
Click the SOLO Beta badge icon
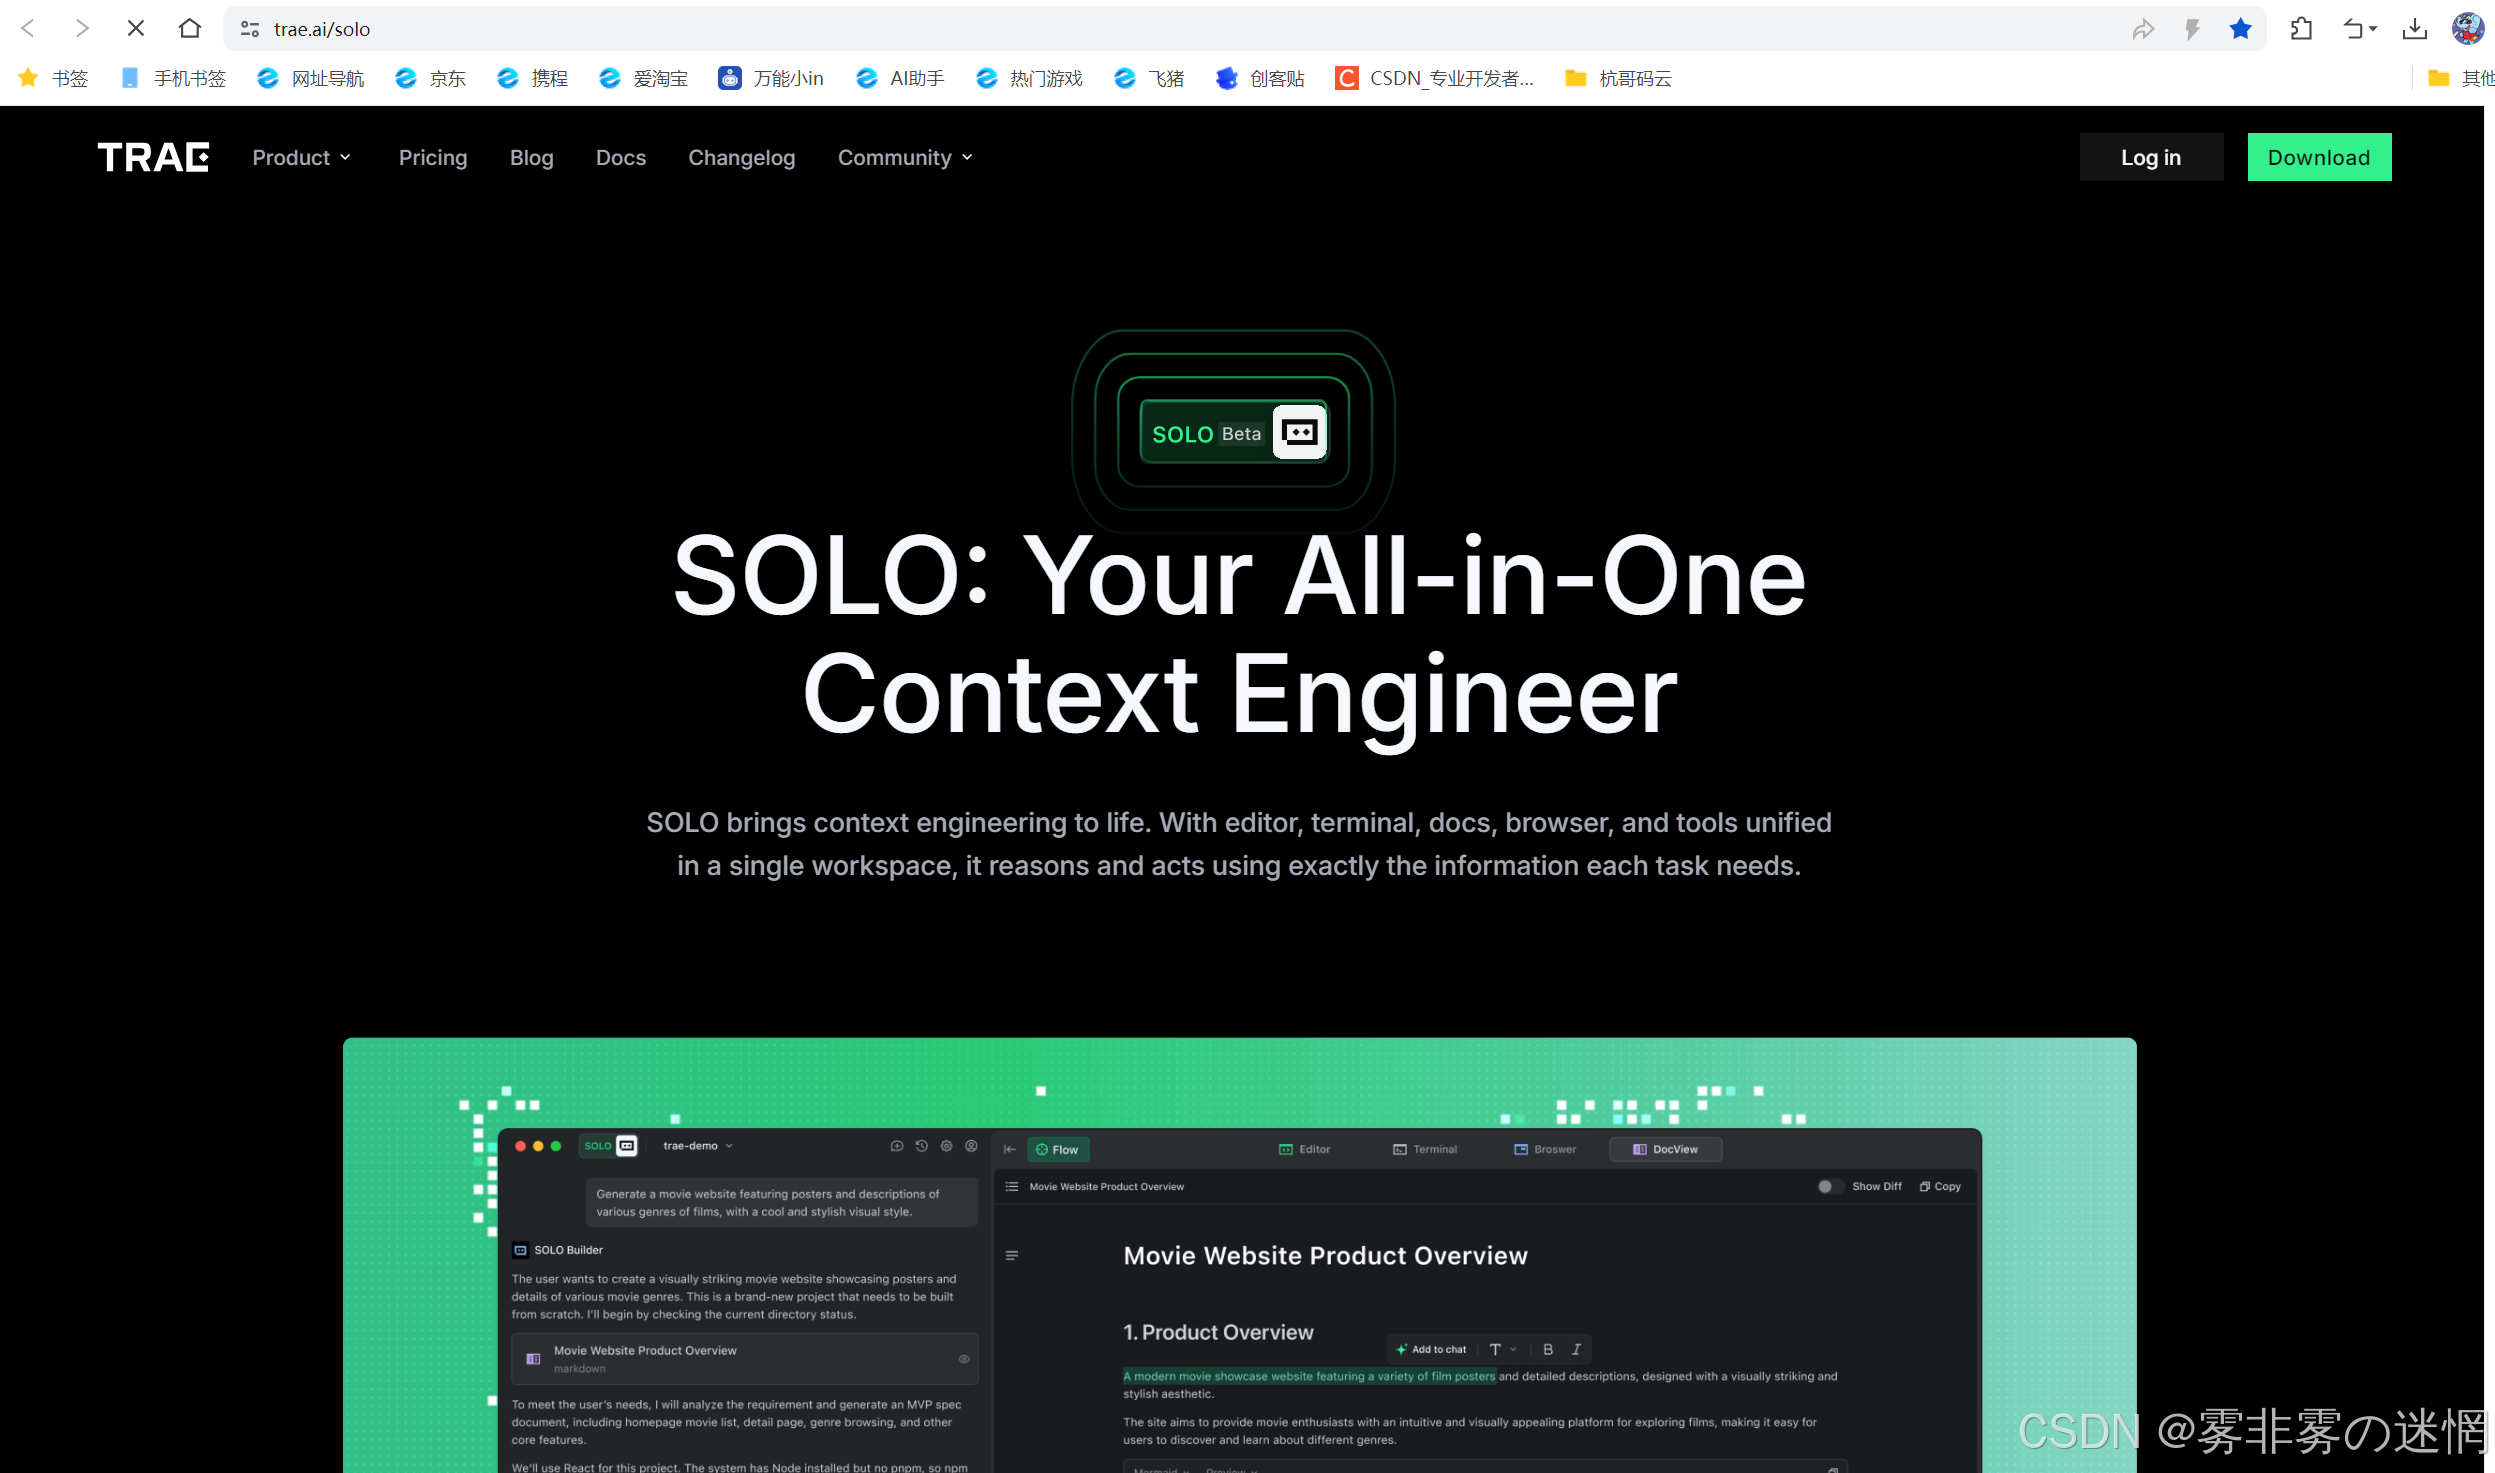1299,432
